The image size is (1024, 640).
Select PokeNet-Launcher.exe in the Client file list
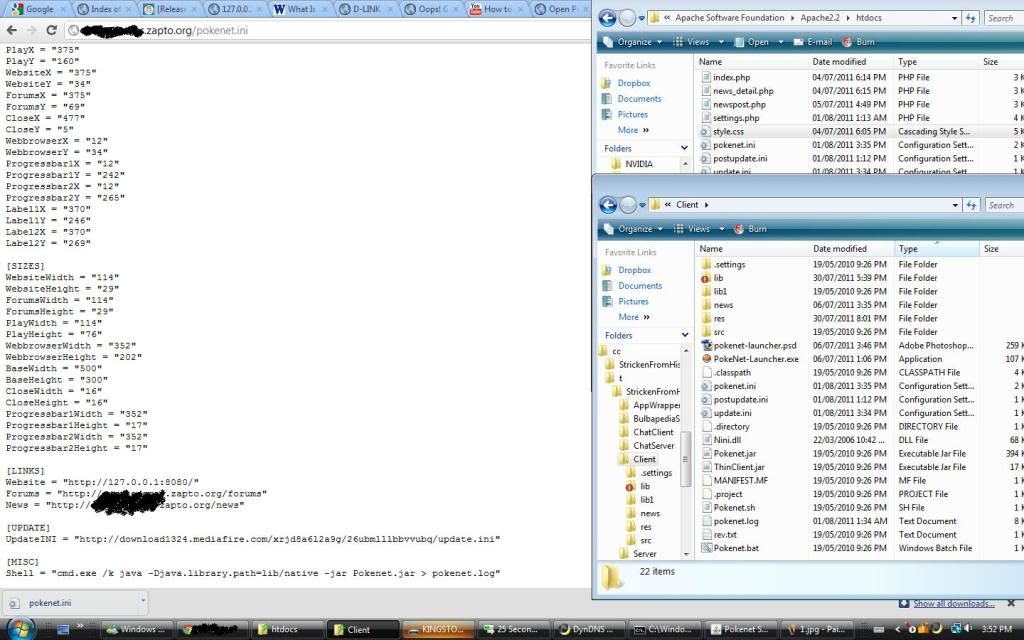(755, 358)
